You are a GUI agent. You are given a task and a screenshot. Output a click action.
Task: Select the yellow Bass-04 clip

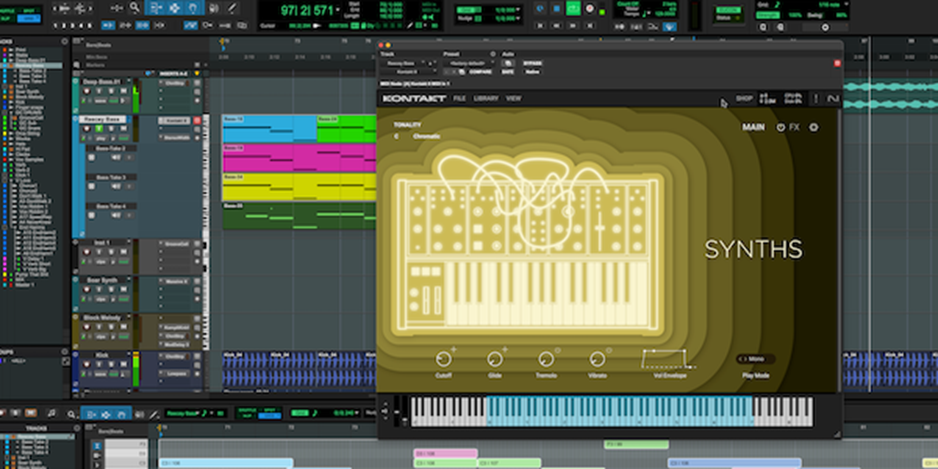point(299,187)
